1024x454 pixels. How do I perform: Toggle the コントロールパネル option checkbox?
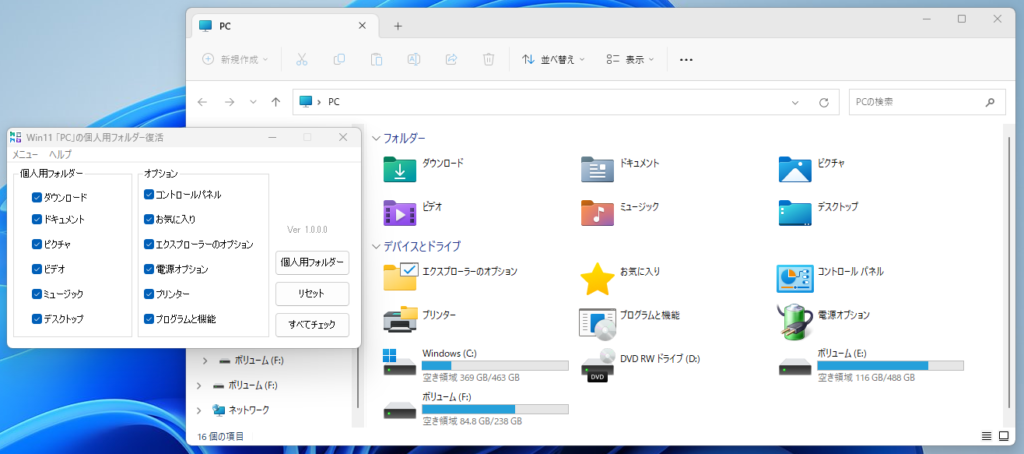[x=149, y=194]
